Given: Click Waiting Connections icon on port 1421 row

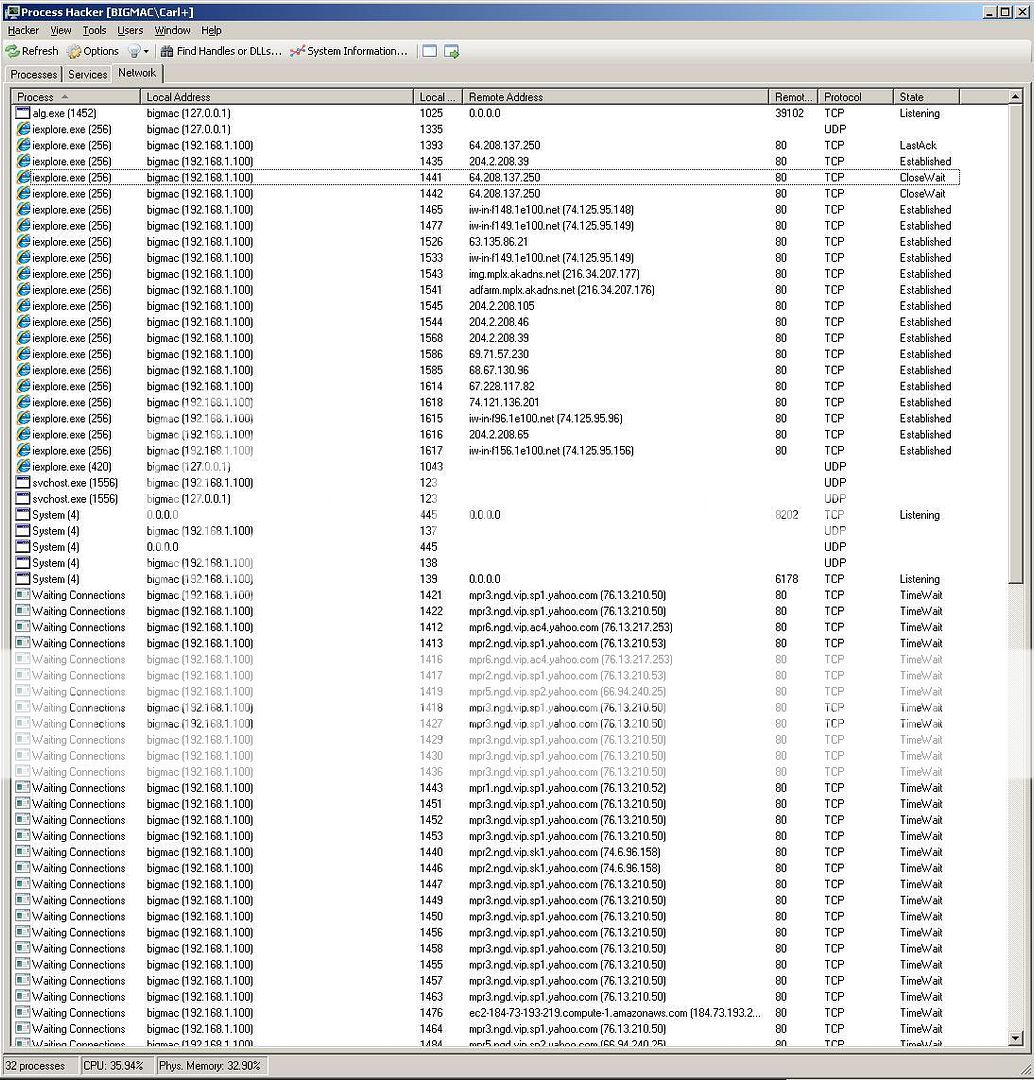Looking at the screenshot, I should click(x=23, y=595).
